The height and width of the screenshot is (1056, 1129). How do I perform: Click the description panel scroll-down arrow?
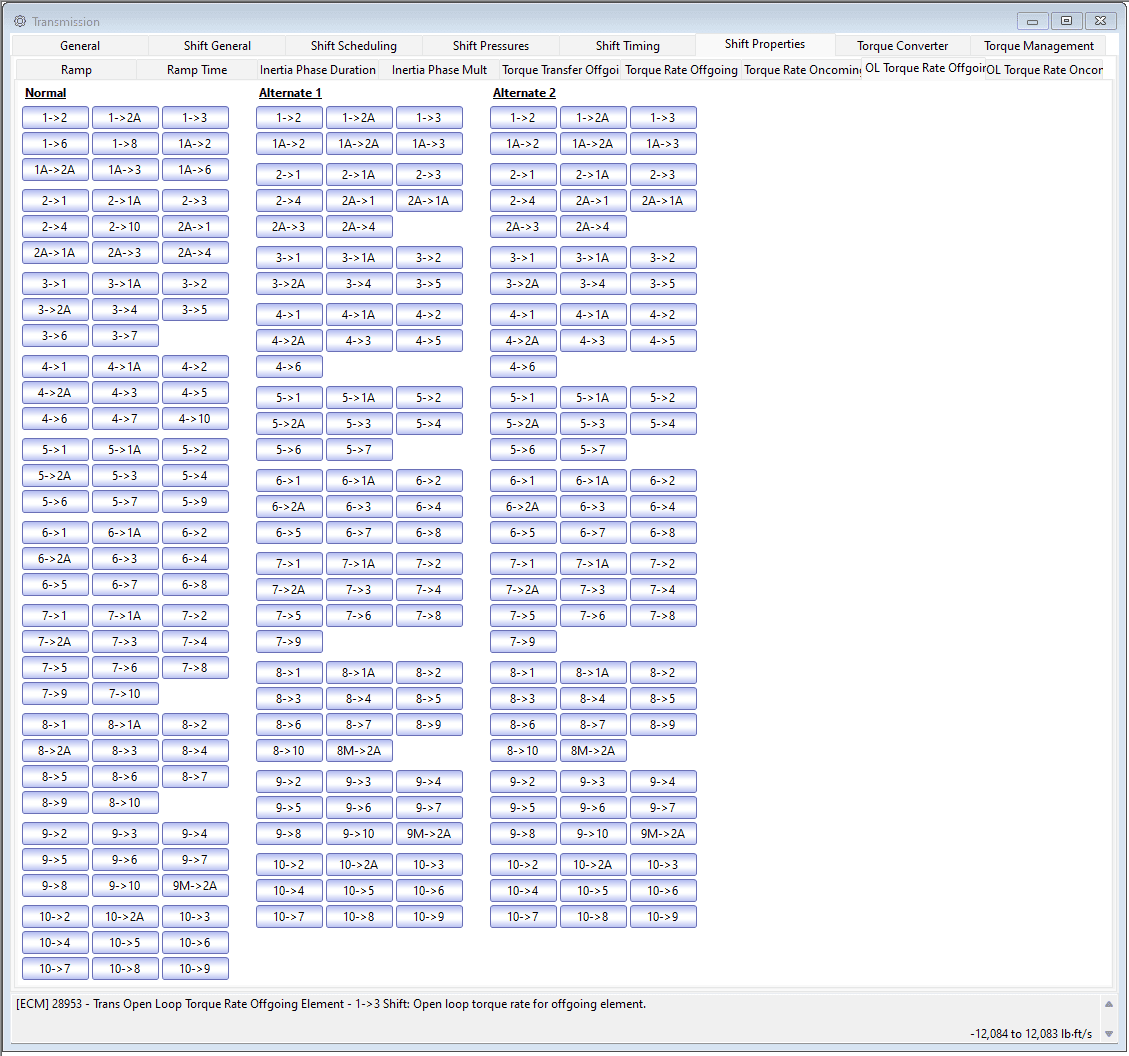[x=1109, y=1034]
